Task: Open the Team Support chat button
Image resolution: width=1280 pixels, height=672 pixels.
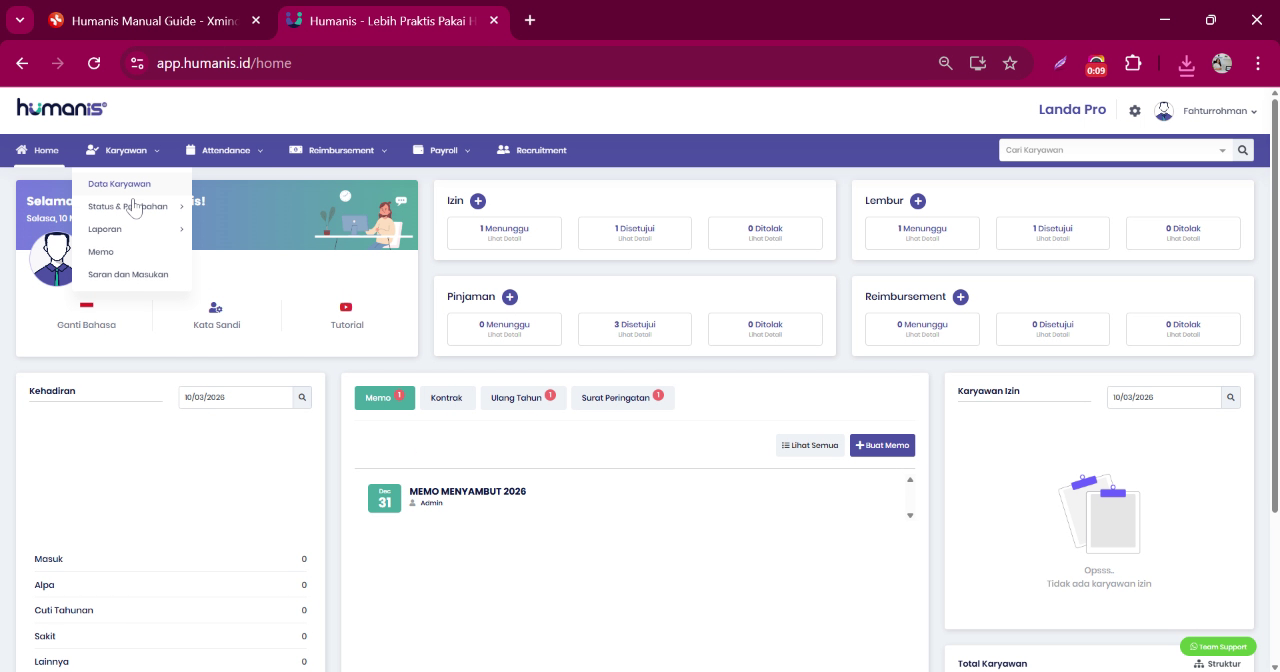Action: point(1218,647)
